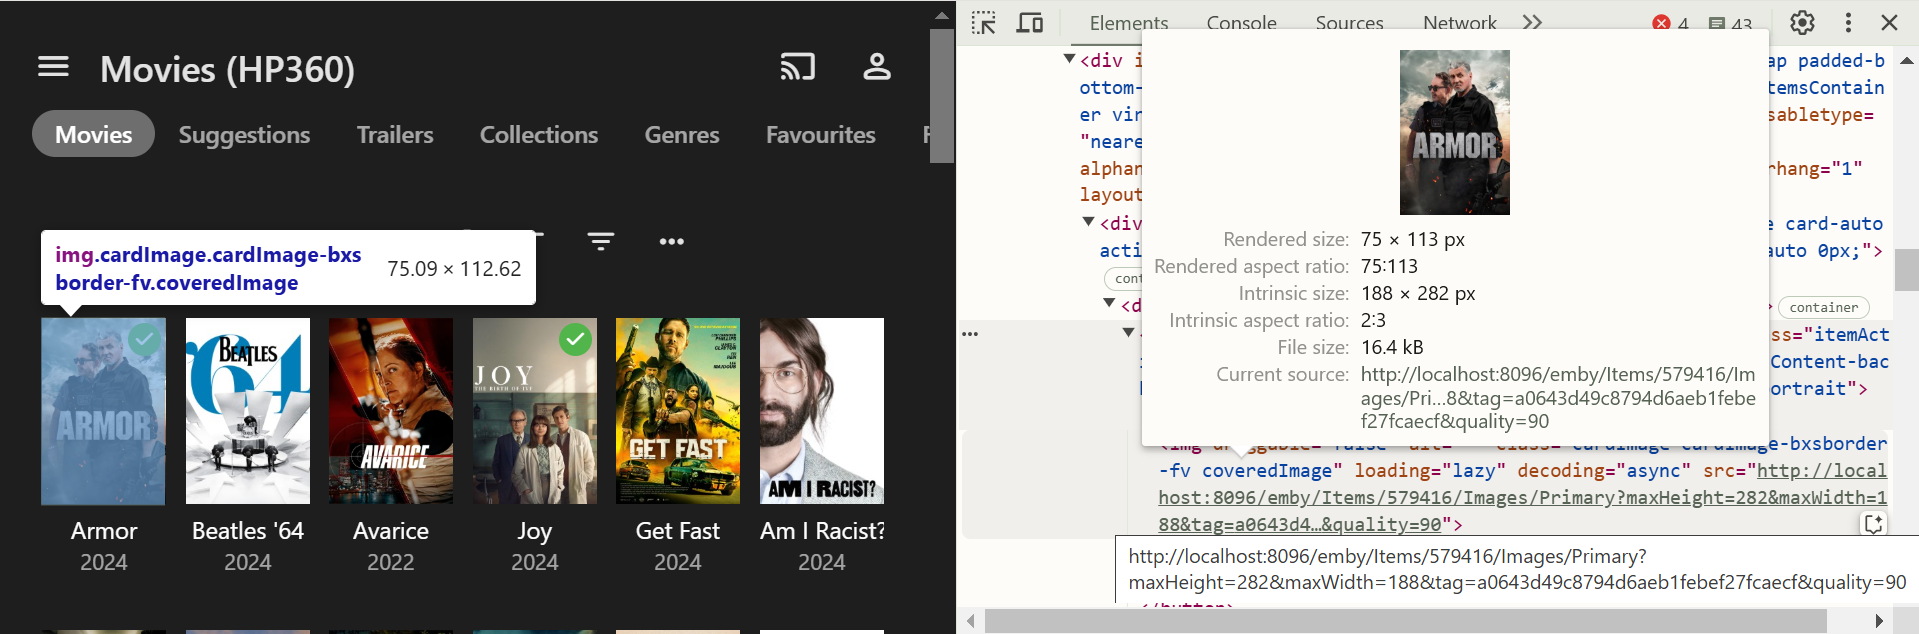
Task: Open the Console panel in DevTools
Action: 1242,22
